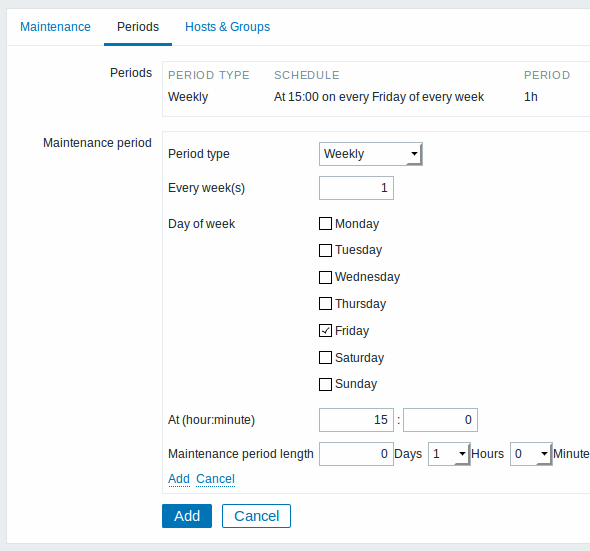Select the Saturday checkbox
The height and width of the screenshot is (551, 590).
325,358
